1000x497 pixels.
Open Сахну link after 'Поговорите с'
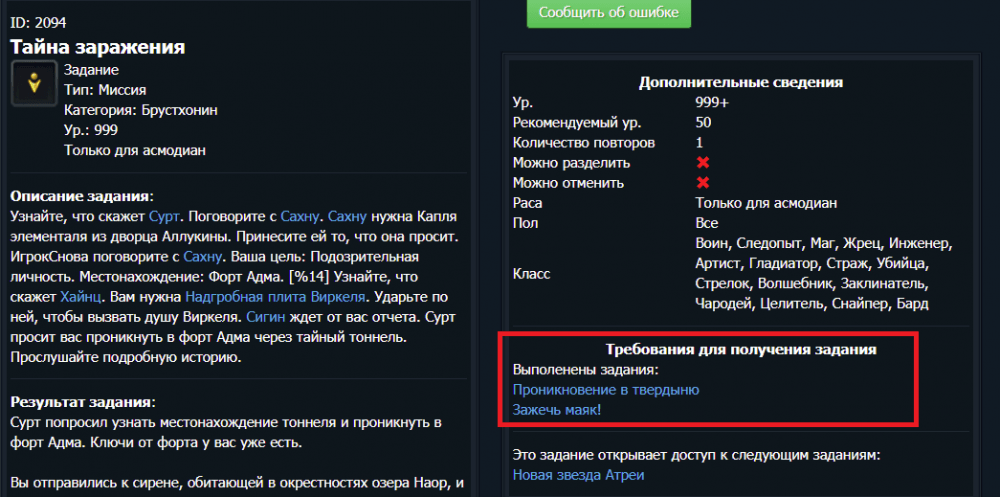300,216
